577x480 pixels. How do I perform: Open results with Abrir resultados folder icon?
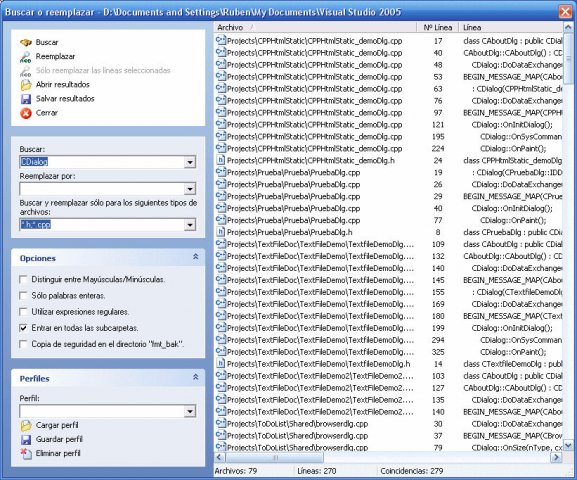pos(26,85)
